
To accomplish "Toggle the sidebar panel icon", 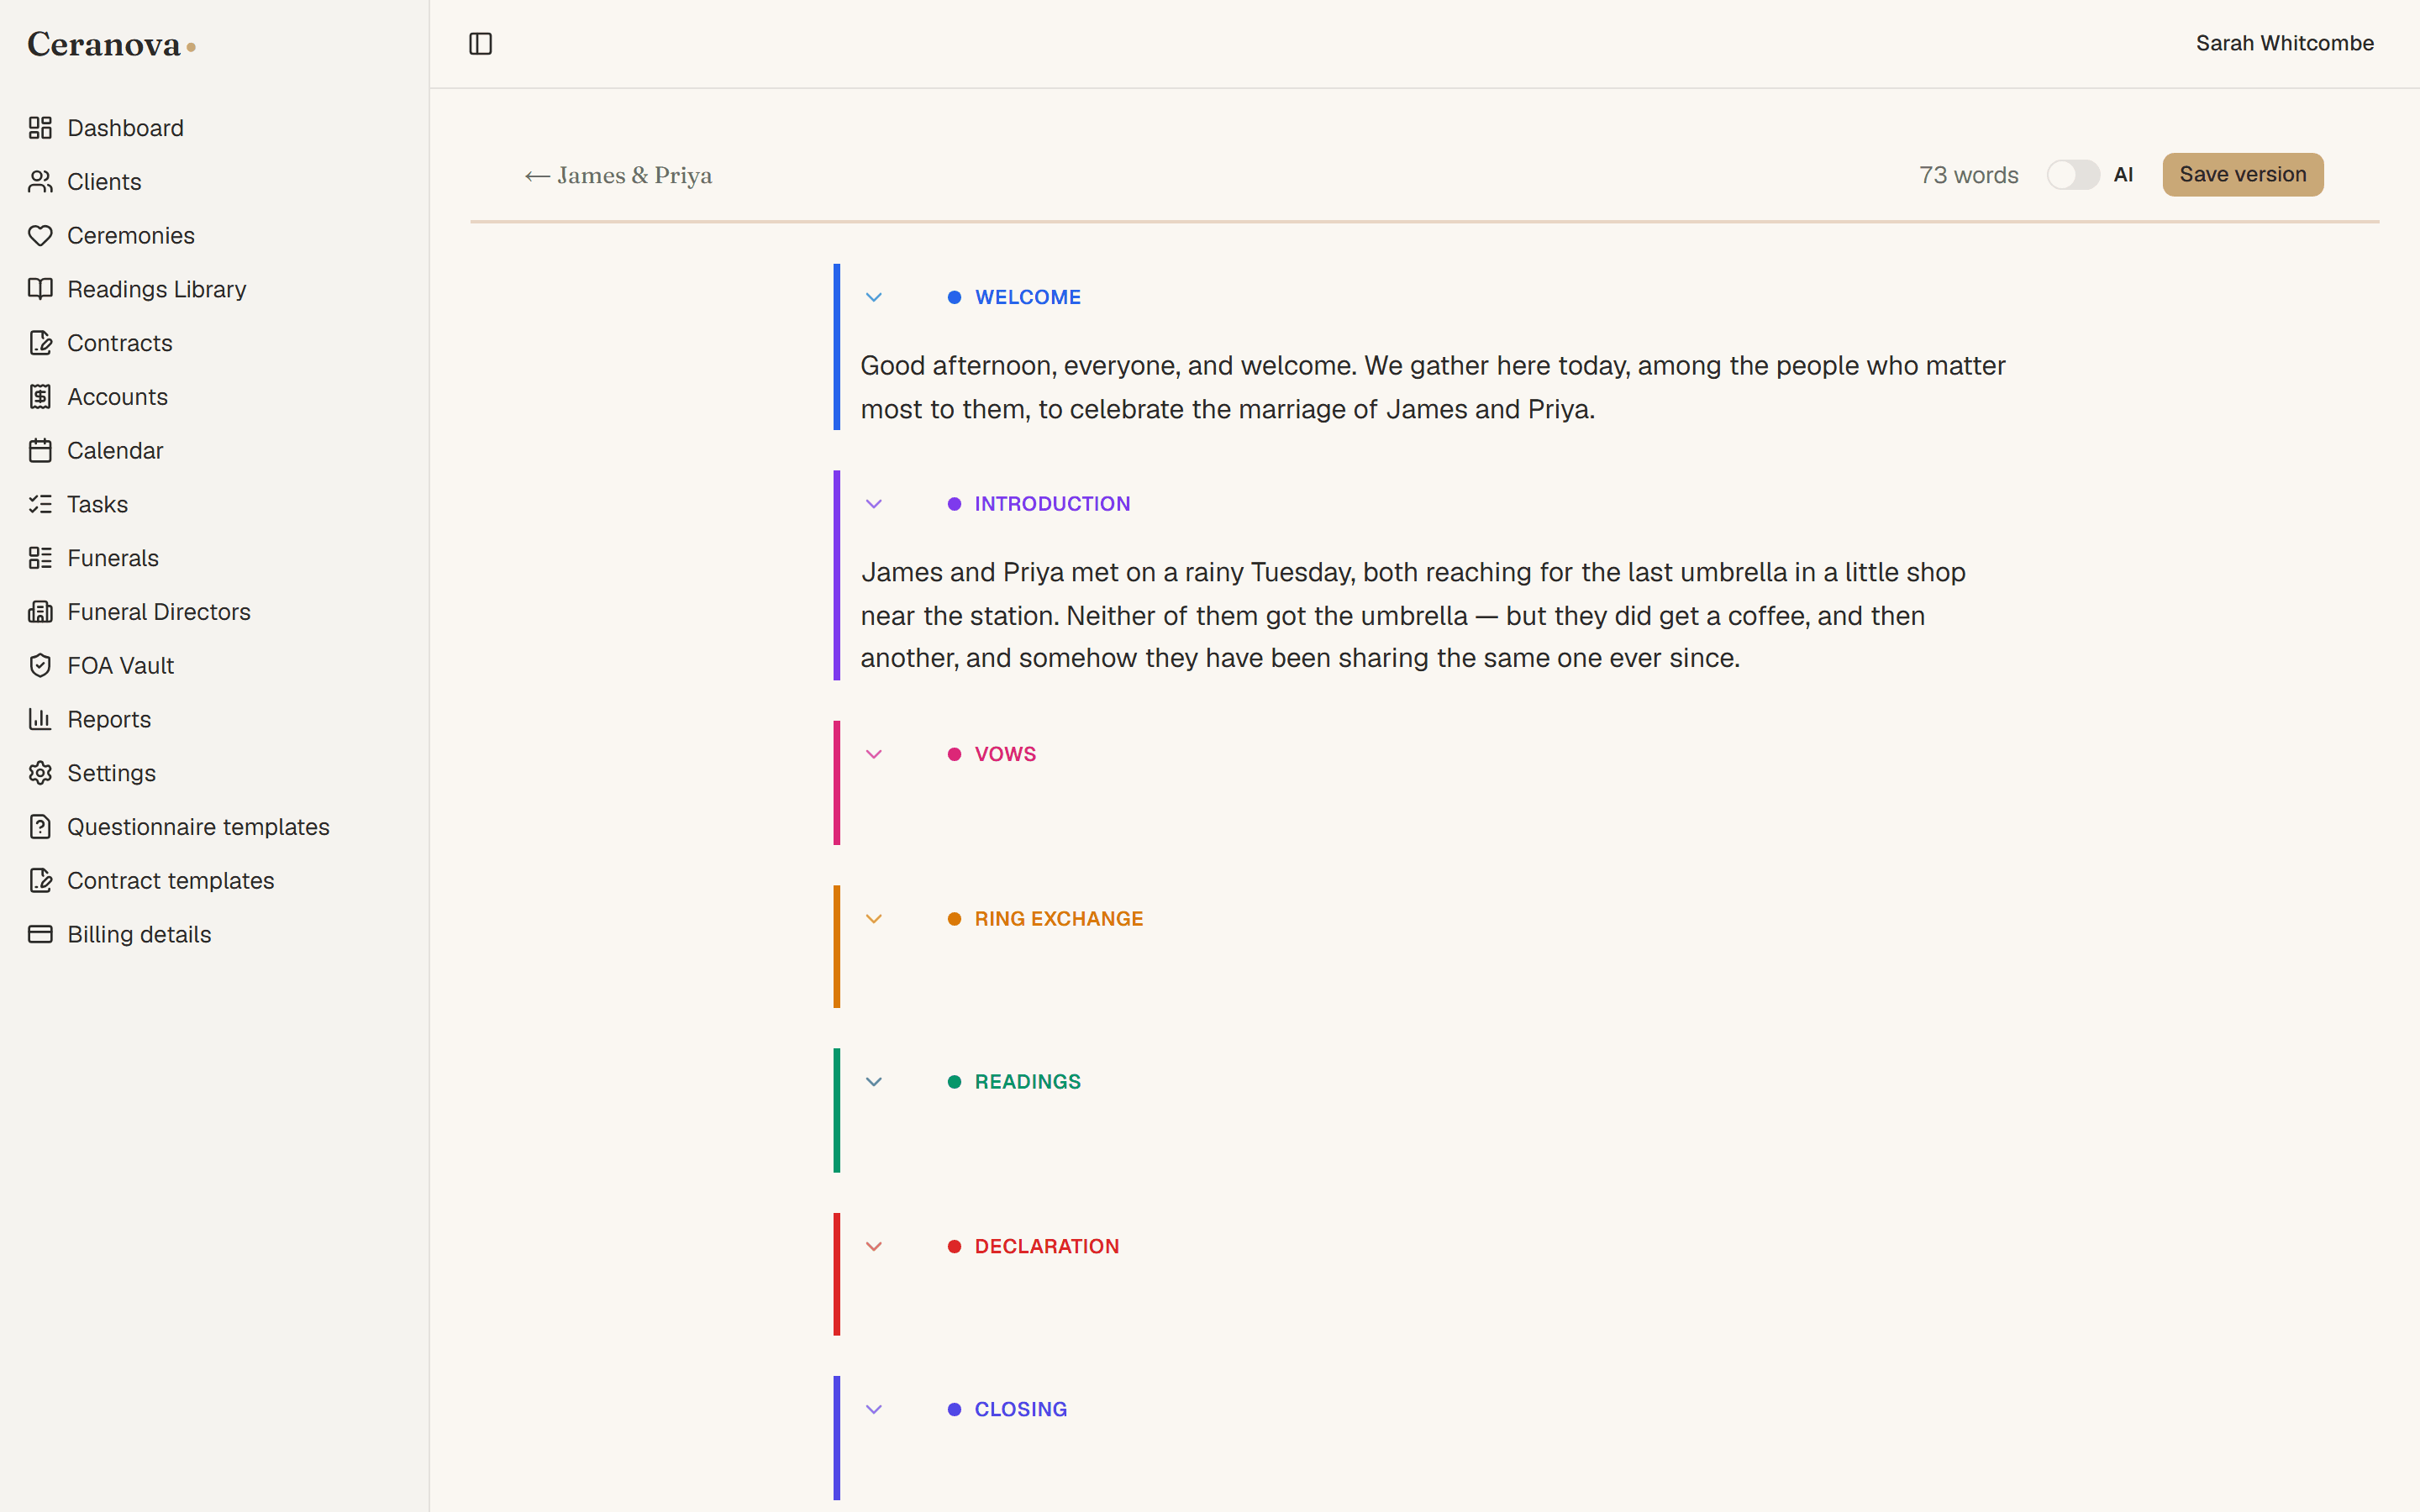I will coord(481,44).
